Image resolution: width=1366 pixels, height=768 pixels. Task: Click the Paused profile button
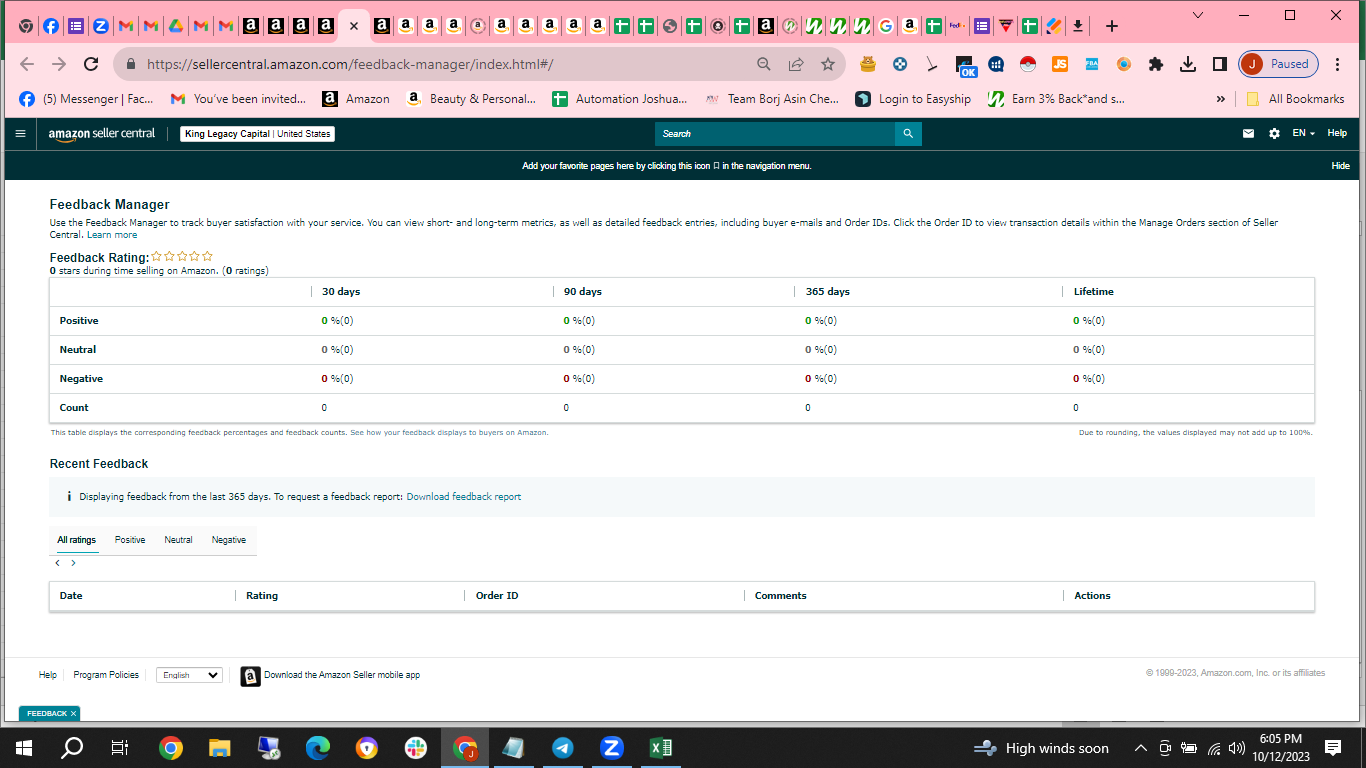(1279, 64)
